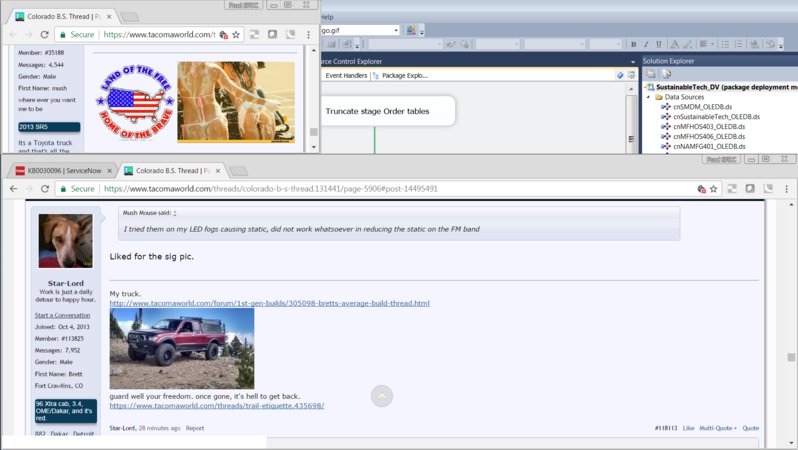Open Star-Lord's profile name link

[66, 283]
